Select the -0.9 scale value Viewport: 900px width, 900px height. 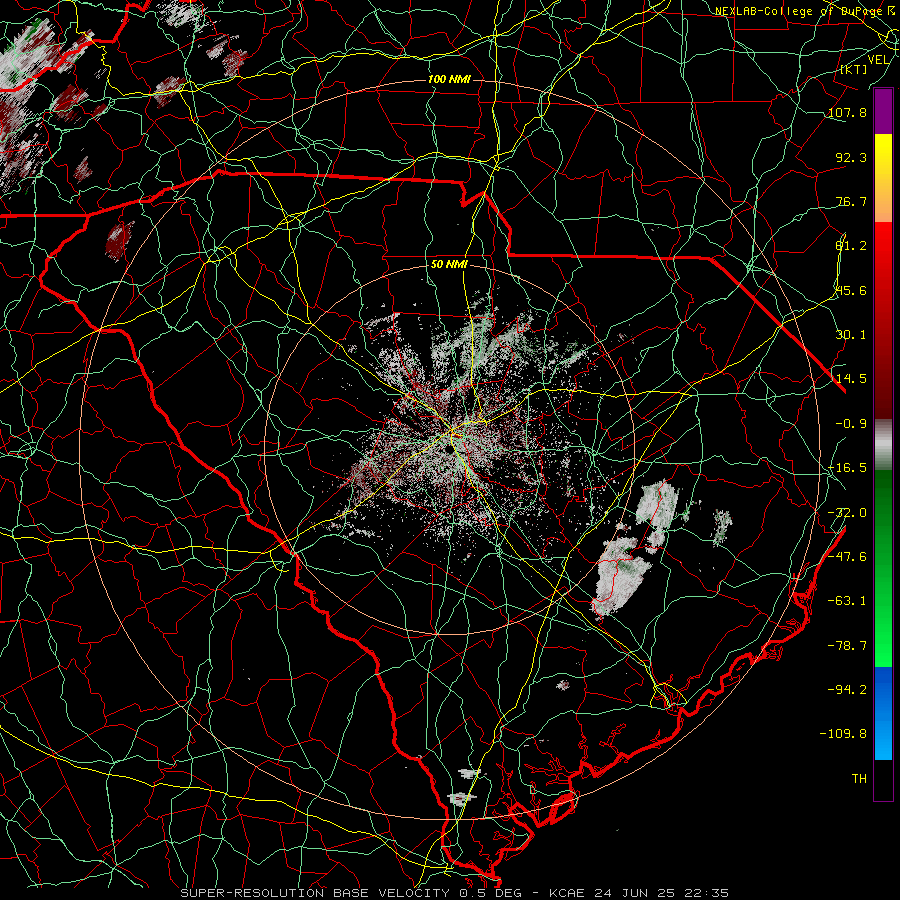click(x=851, y=424)
